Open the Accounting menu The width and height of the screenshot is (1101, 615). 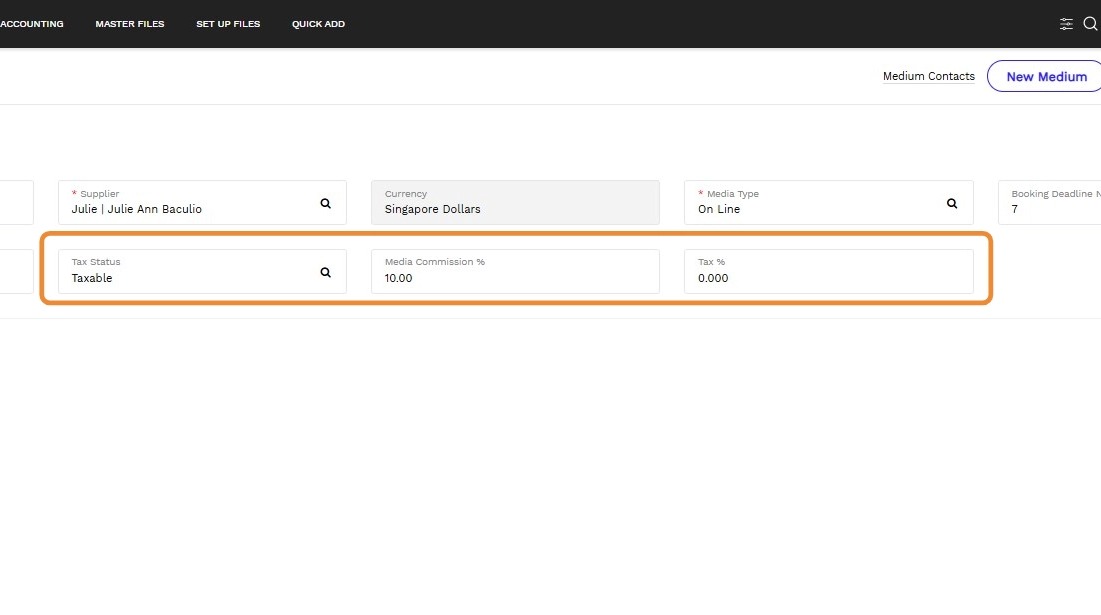click(x=32, y=24)
